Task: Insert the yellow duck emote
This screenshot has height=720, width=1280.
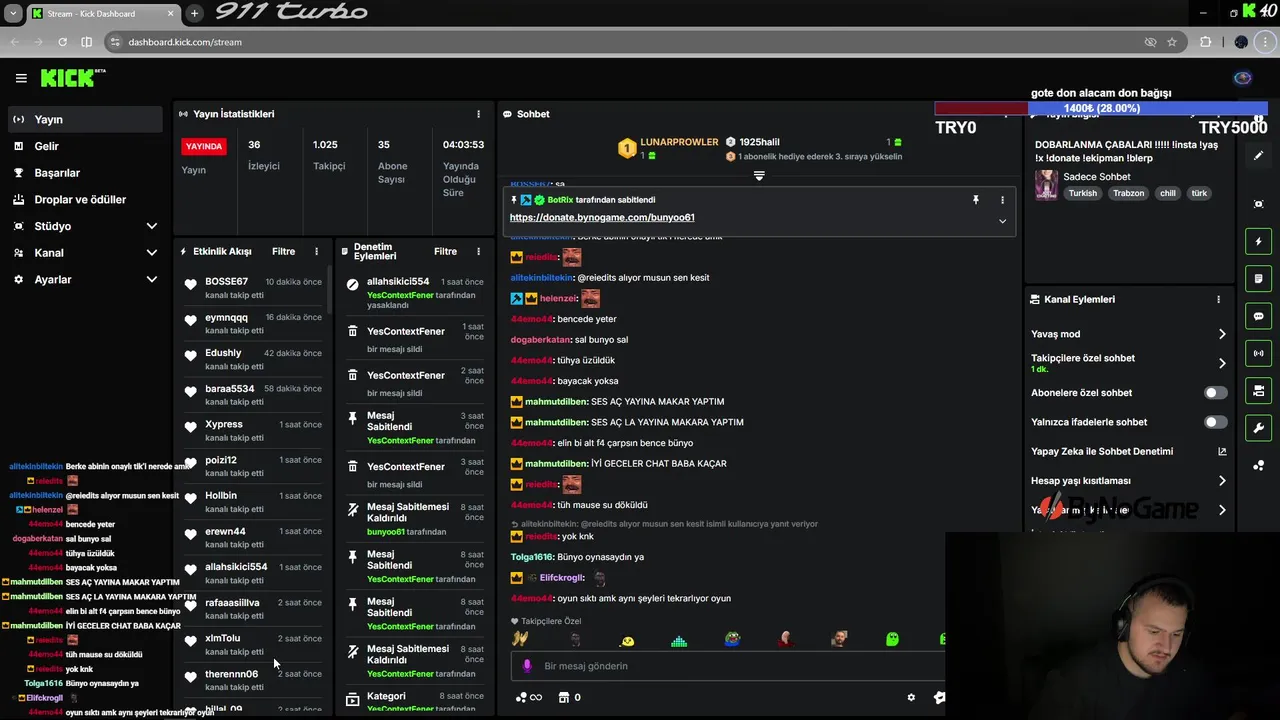Action: 627,640
